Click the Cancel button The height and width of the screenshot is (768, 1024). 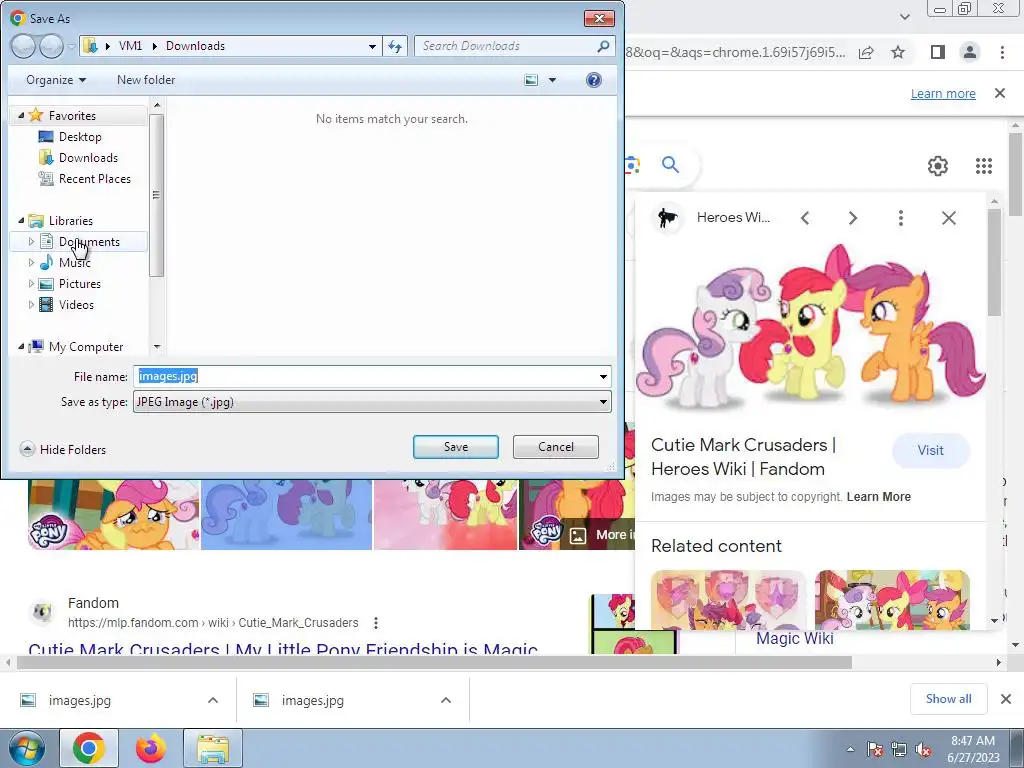[x=556, y=447]
